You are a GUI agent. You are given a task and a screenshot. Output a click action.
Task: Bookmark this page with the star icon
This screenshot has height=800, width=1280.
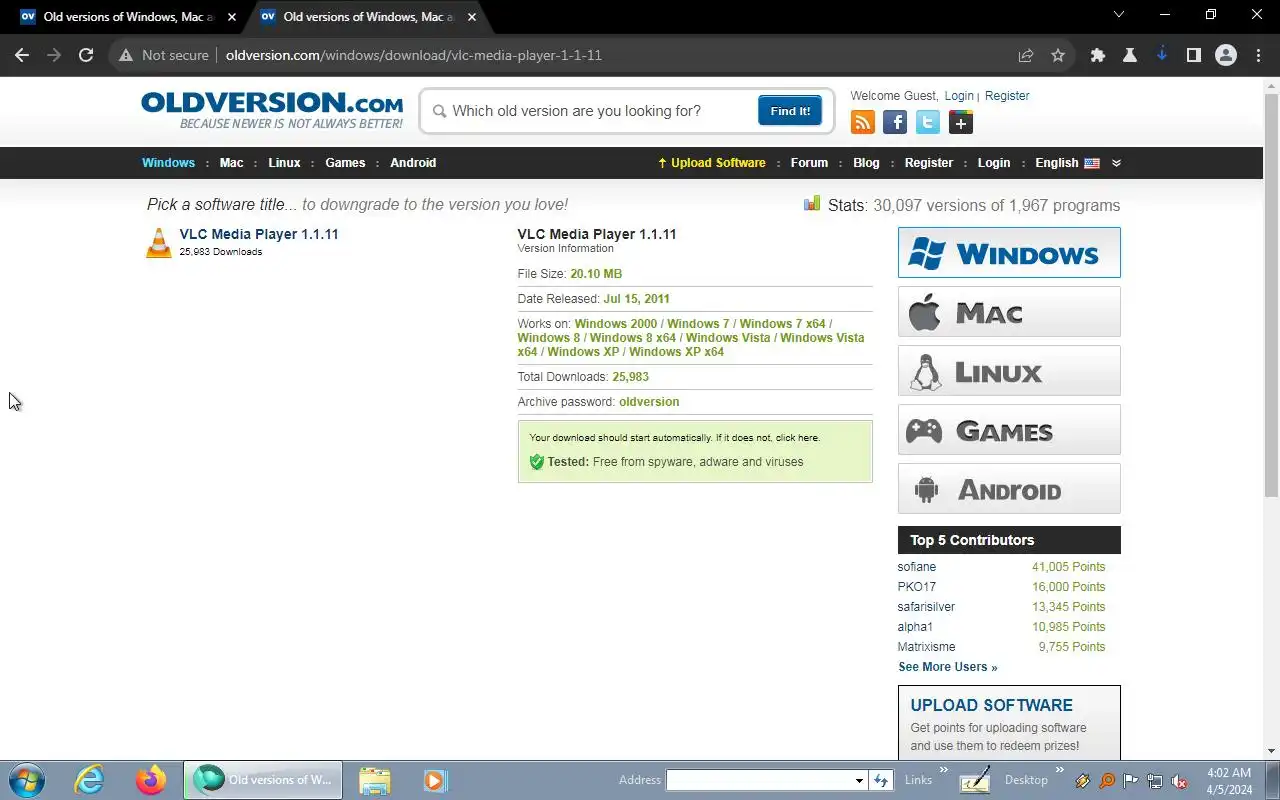[x=1058, y=56]
